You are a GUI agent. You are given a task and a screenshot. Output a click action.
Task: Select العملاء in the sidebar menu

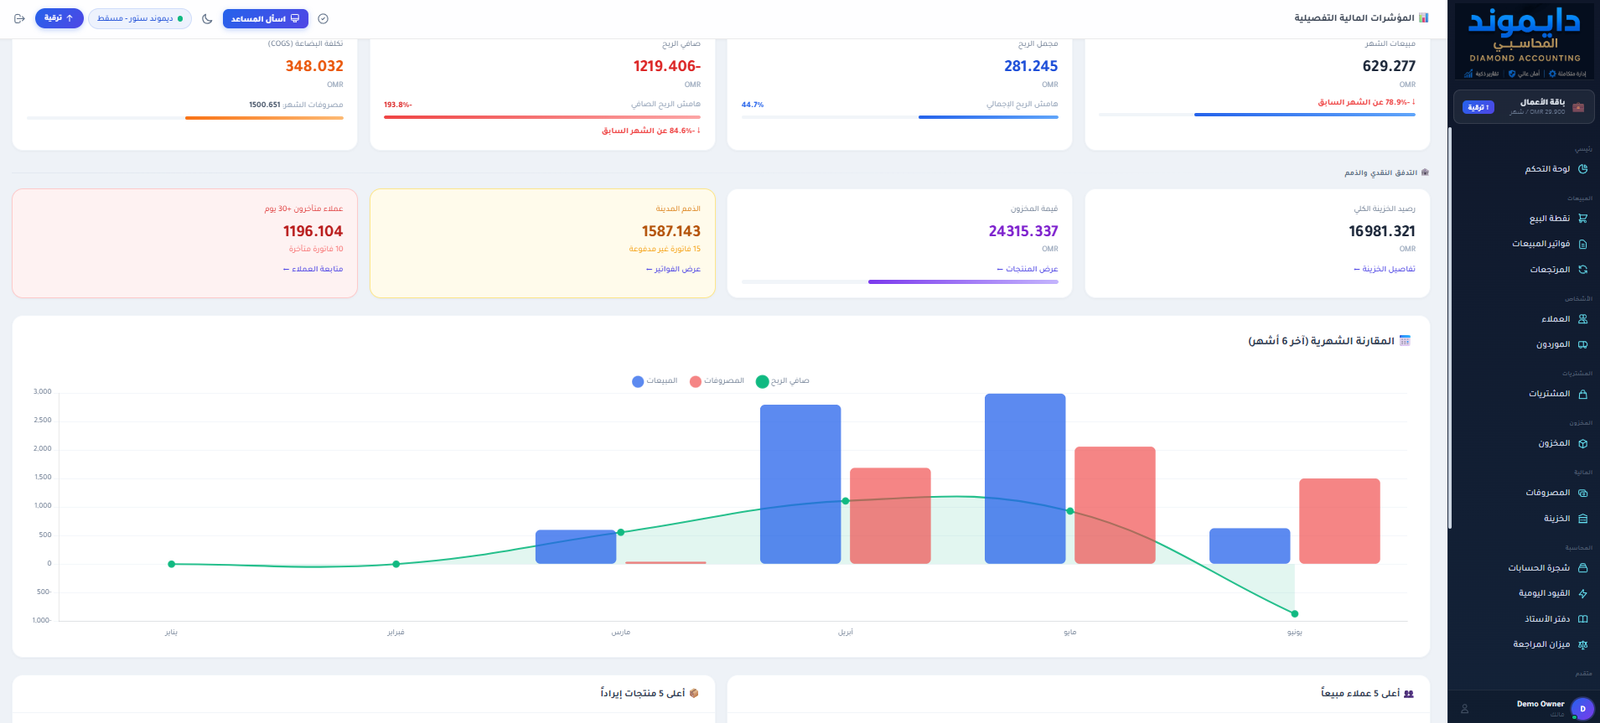[x=1556, y=319]
